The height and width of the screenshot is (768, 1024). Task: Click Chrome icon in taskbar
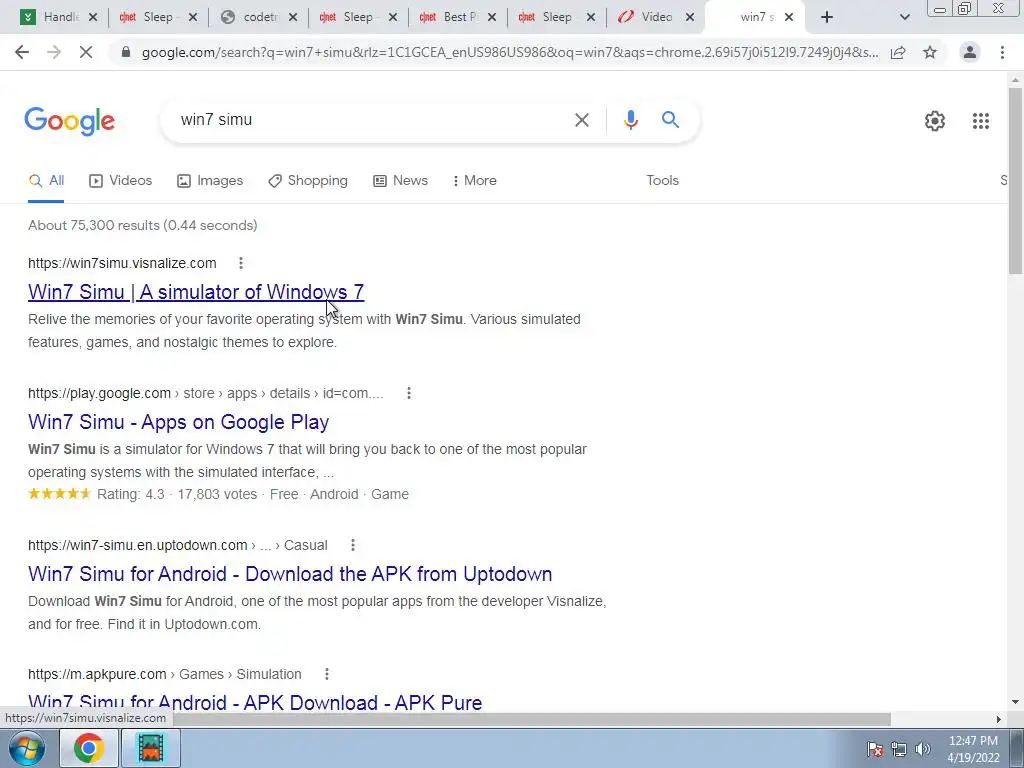pyautogui.click(x=89, y=748)
